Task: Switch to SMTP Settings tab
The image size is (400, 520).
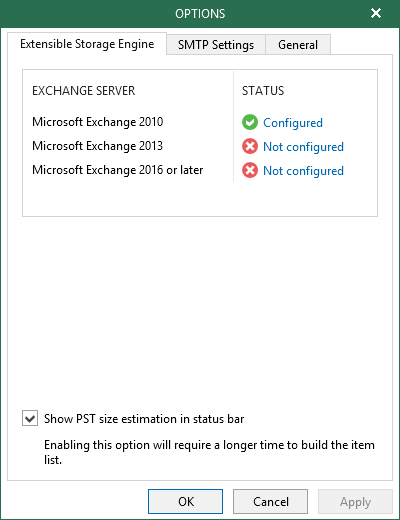Action: [216, 45]
